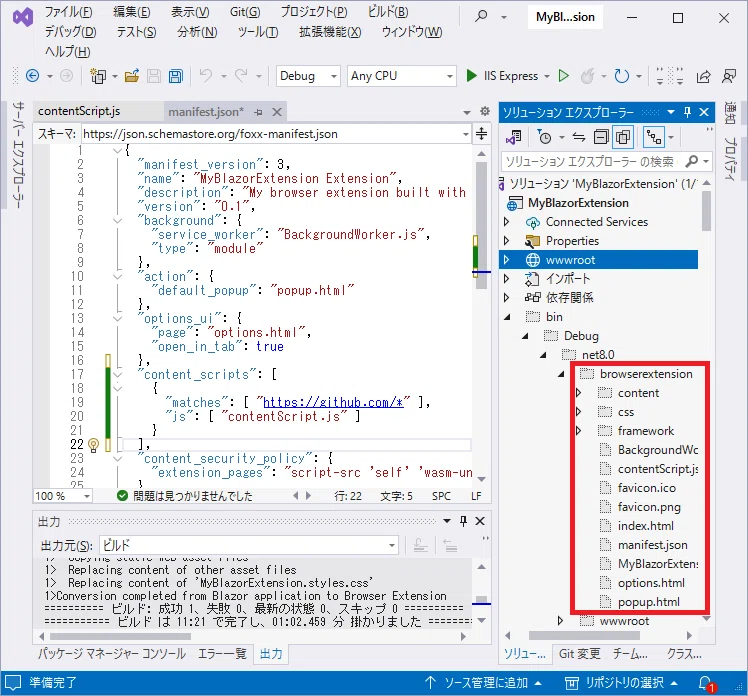Toggle the nesting view icon in Solution Explorer
The width and height of the screenshot is (748, 696).
coord(654,137)
